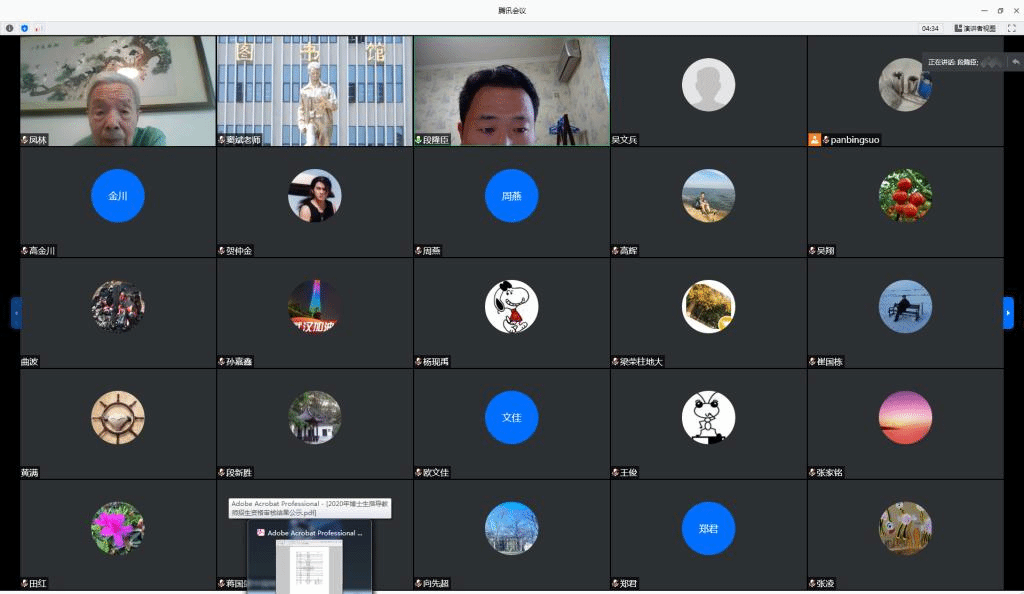Click the 郑君 participant name label

tap(628, 583)
